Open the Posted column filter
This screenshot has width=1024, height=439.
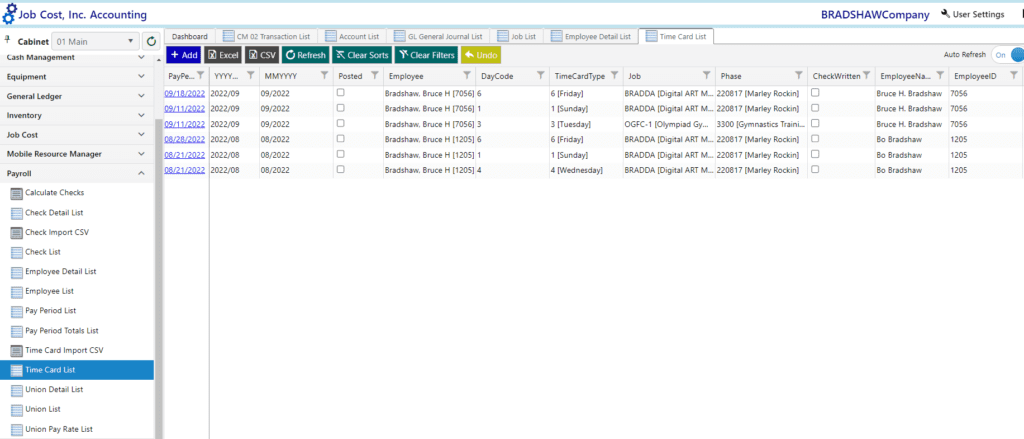(x=374, y=76)
